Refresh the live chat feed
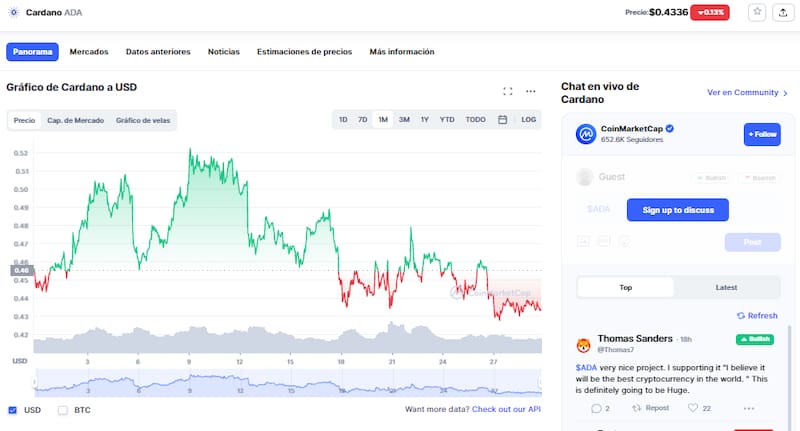 [x=757, y=315]
